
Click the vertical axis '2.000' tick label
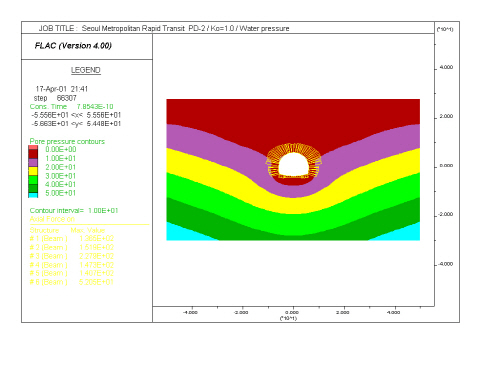click(446, 116)
